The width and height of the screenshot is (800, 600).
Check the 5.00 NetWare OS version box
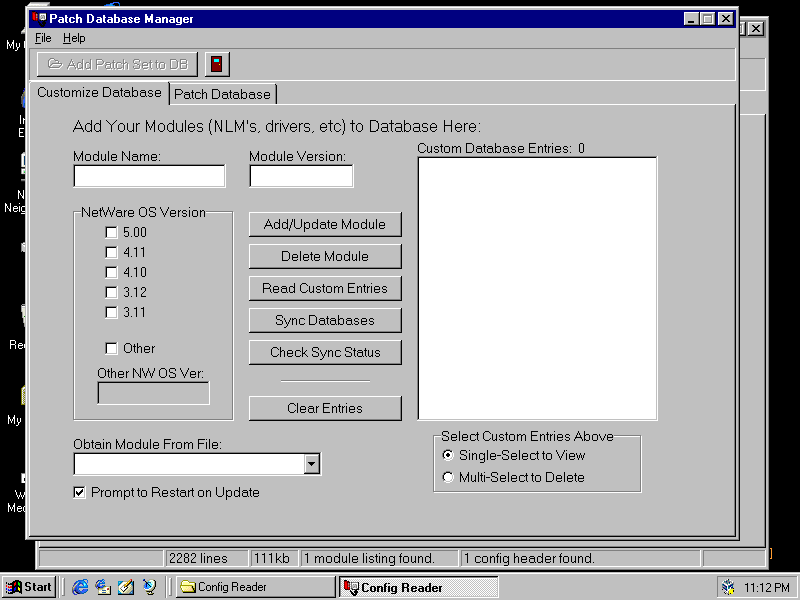click(111, 233)
